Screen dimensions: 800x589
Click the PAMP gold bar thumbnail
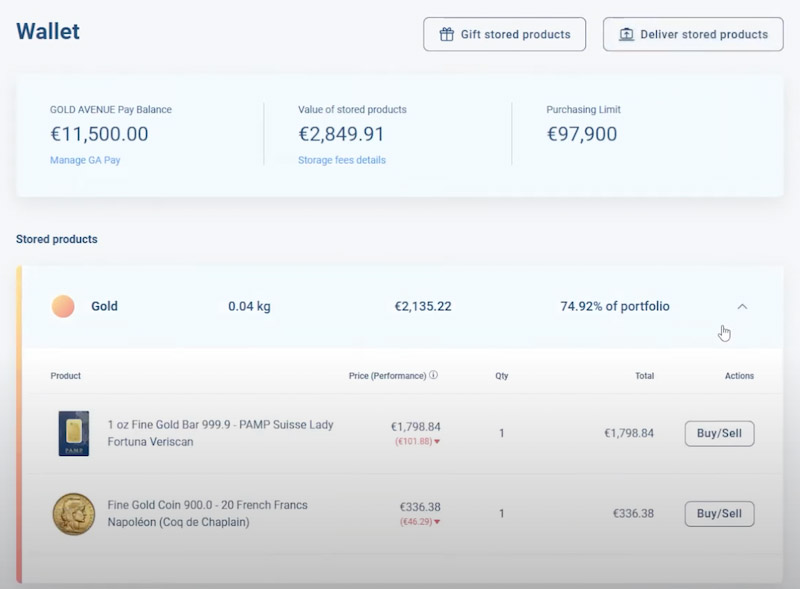pos(73,433)
